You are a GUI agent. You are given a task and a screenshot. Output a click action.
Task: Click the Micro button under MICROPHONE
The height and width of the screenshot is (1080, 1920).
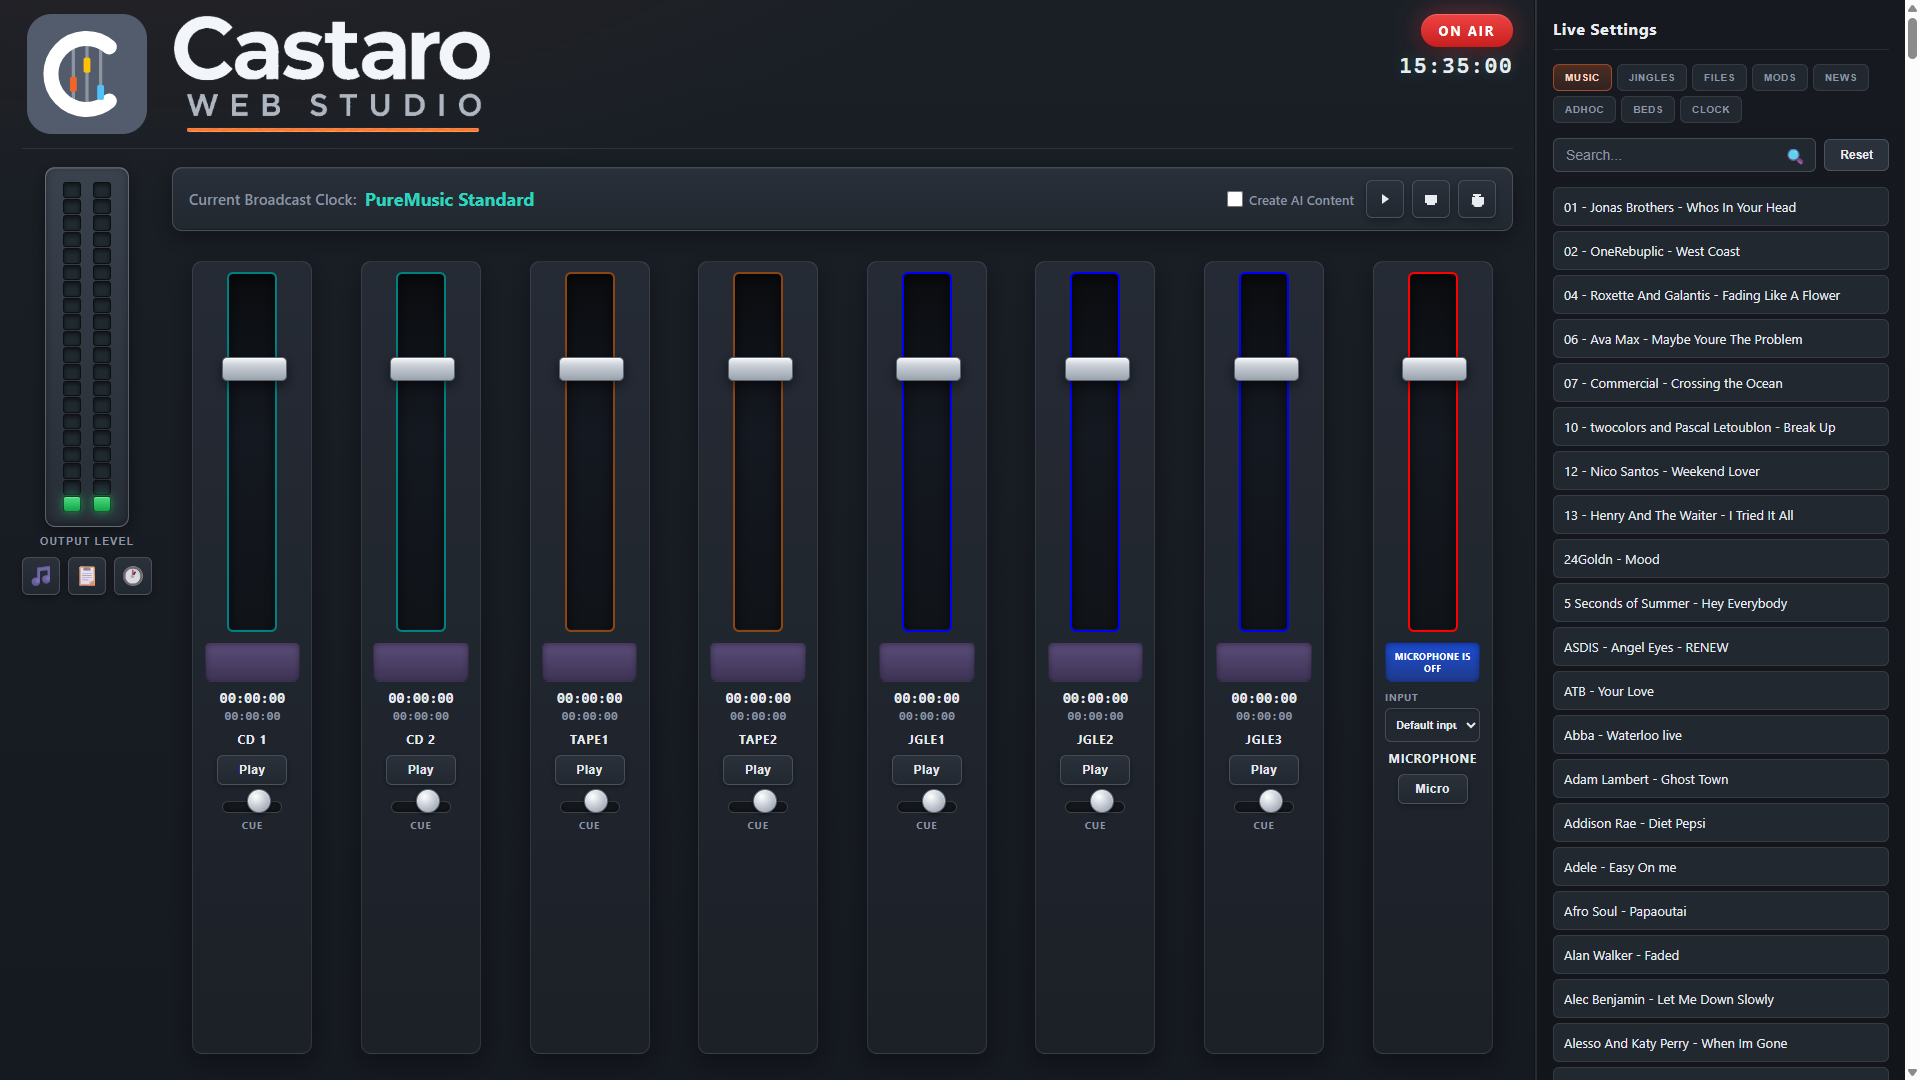[1432, 789]
